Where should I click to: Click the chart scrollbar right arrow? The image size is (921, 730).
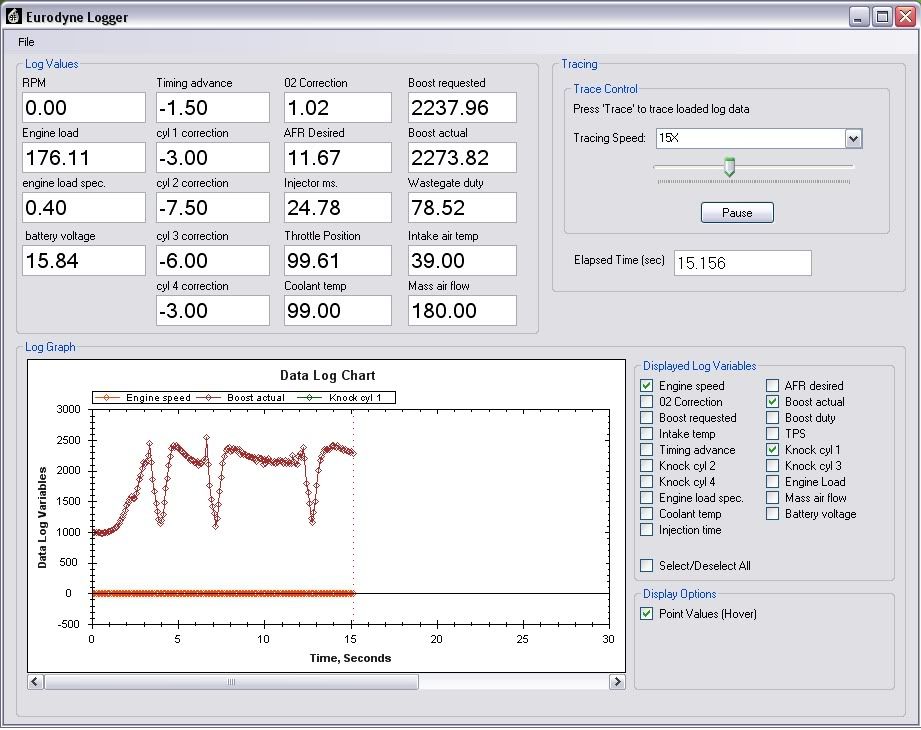coord(616,682)
